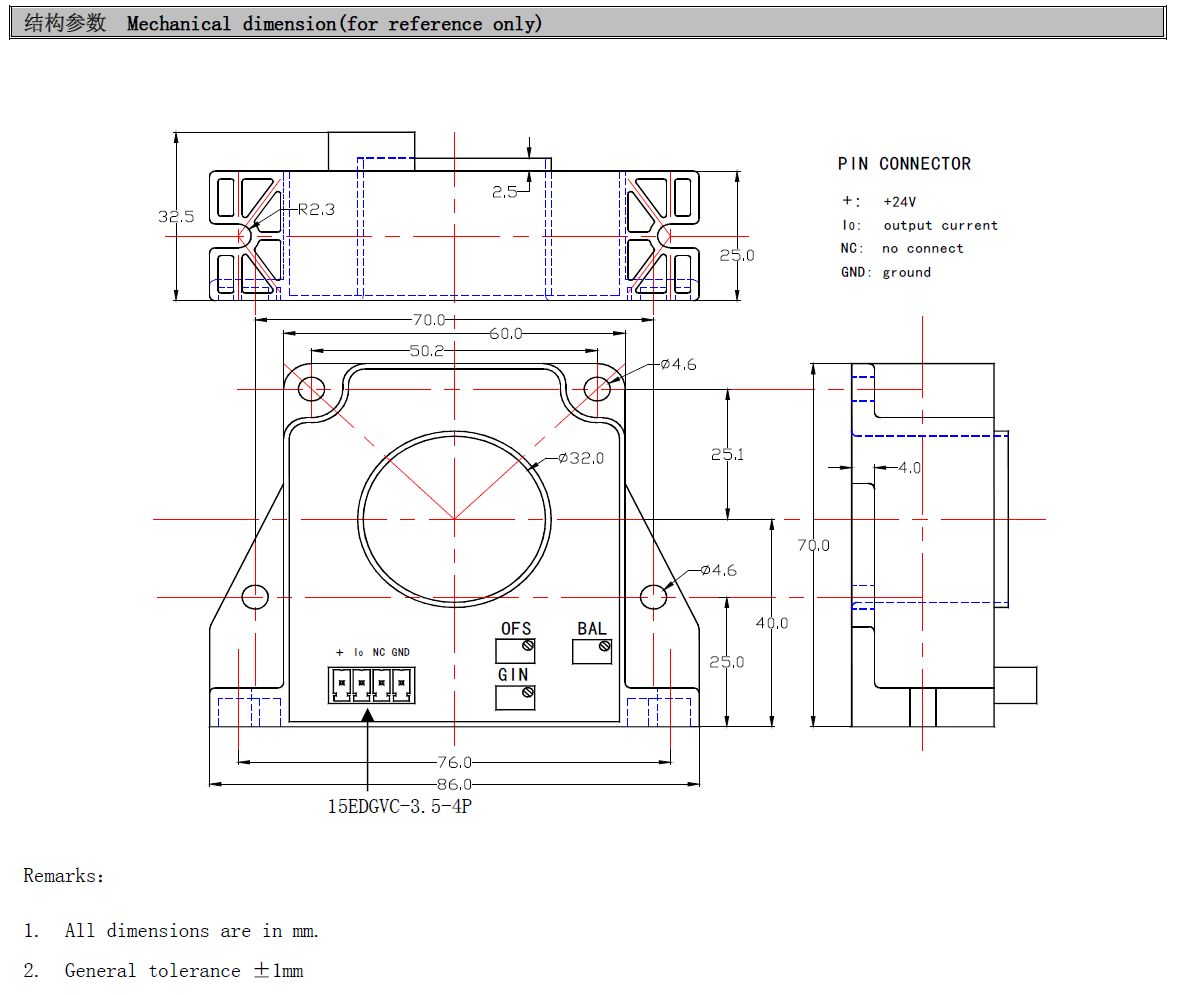Click the GIN trimmer adjustment screw
1179x995 pixels.
[527, 692]
